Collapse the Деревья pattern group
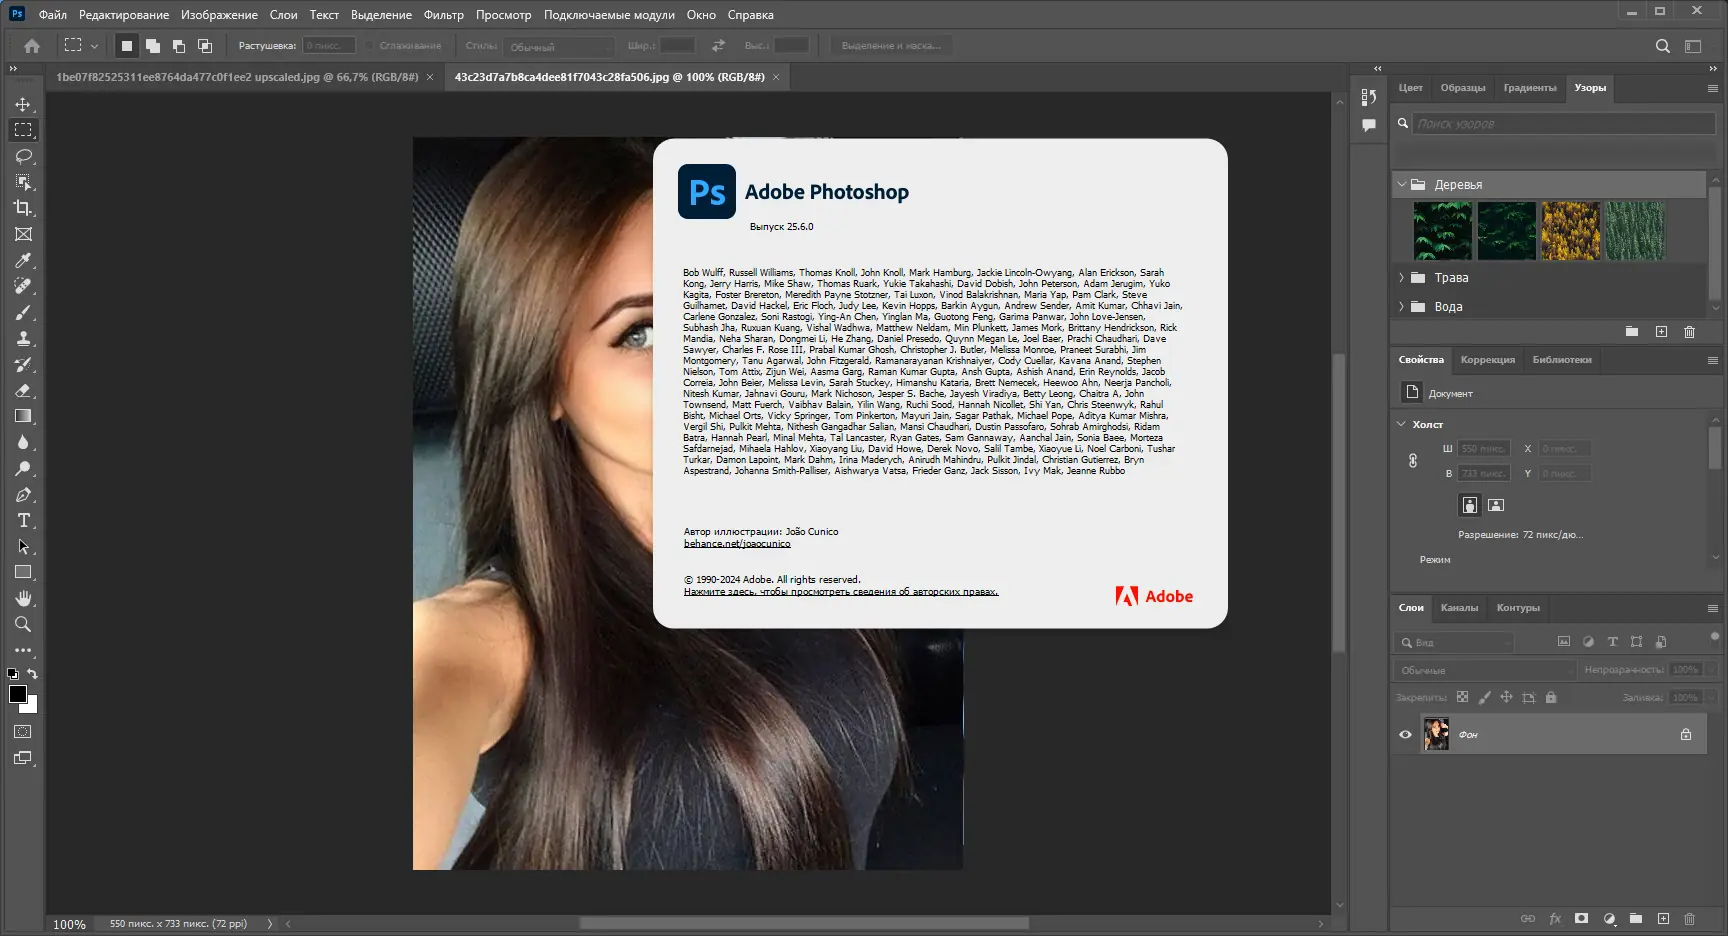The width and height of the screenshot is (1728, 936). click(1402, 184)
